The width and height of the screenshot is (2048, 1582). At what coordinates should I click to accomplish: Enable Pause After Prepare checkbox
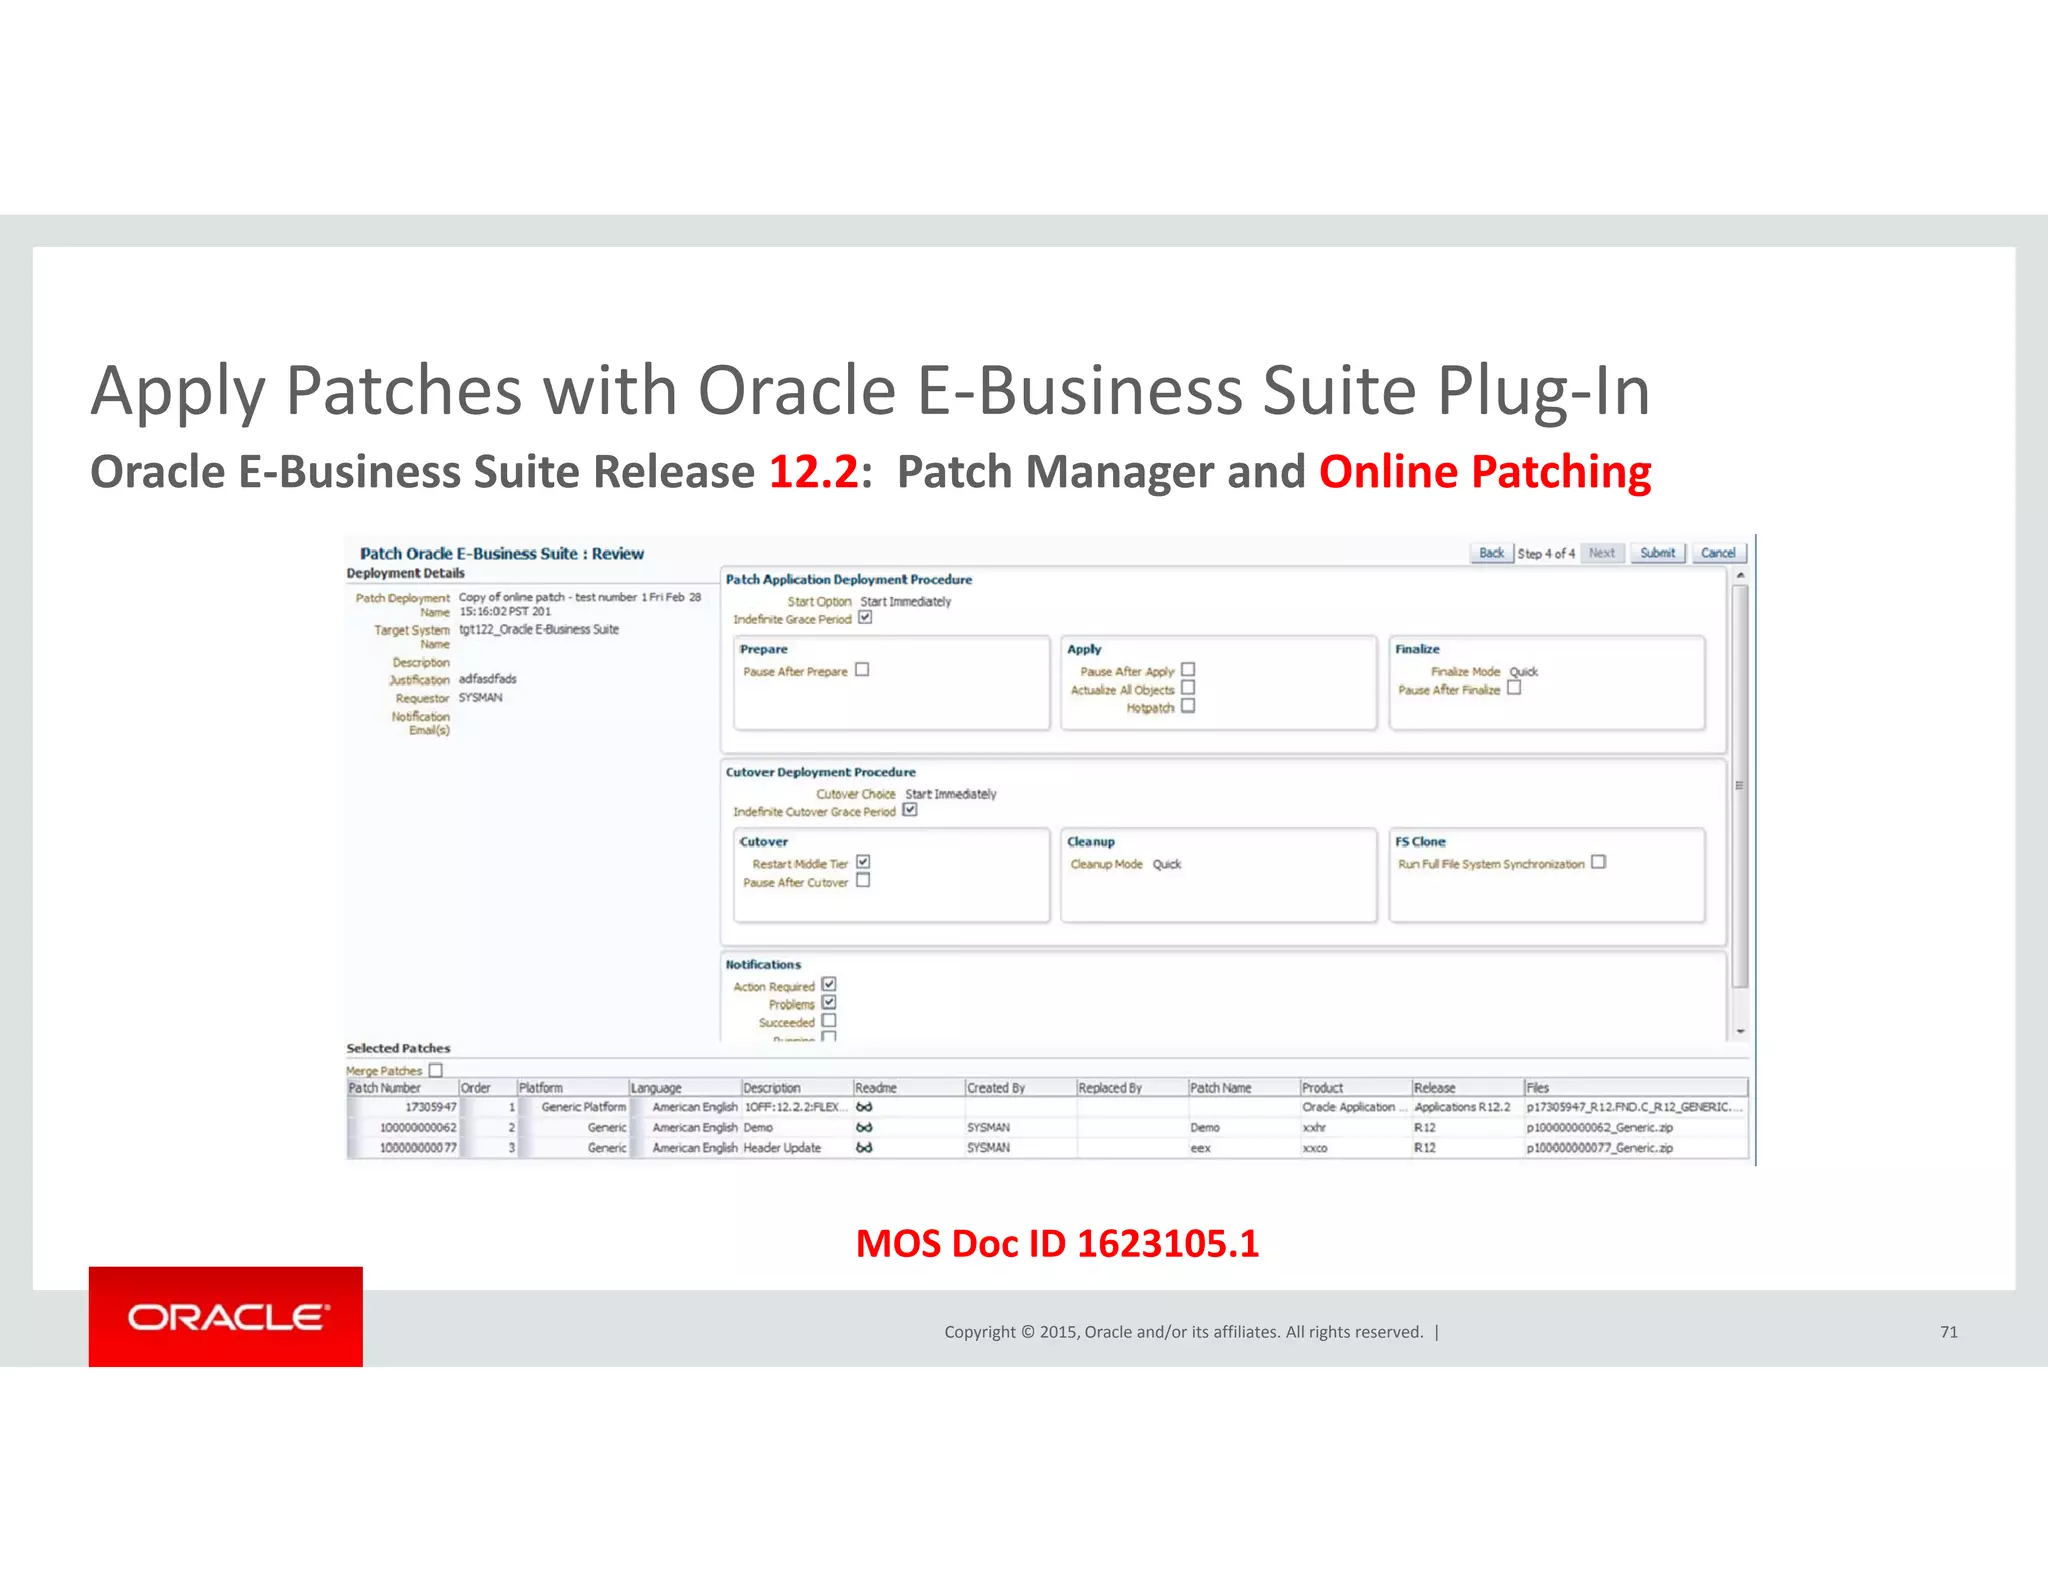pos(862,669)
